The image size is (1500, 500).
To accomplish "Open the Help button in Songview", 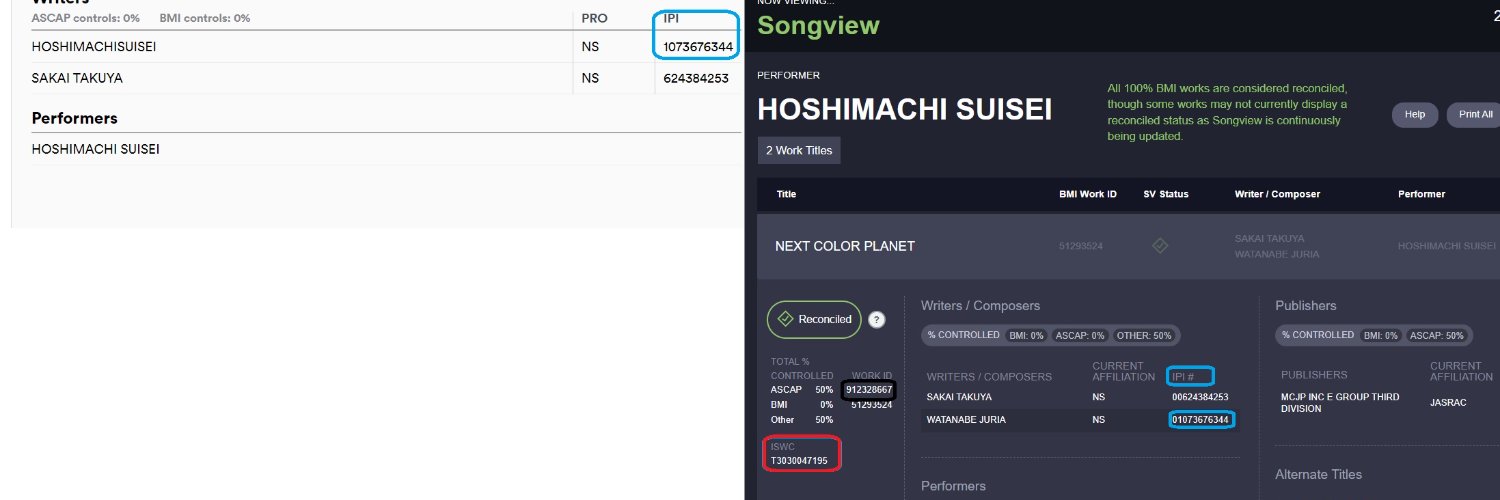I will click(1415, 115).
